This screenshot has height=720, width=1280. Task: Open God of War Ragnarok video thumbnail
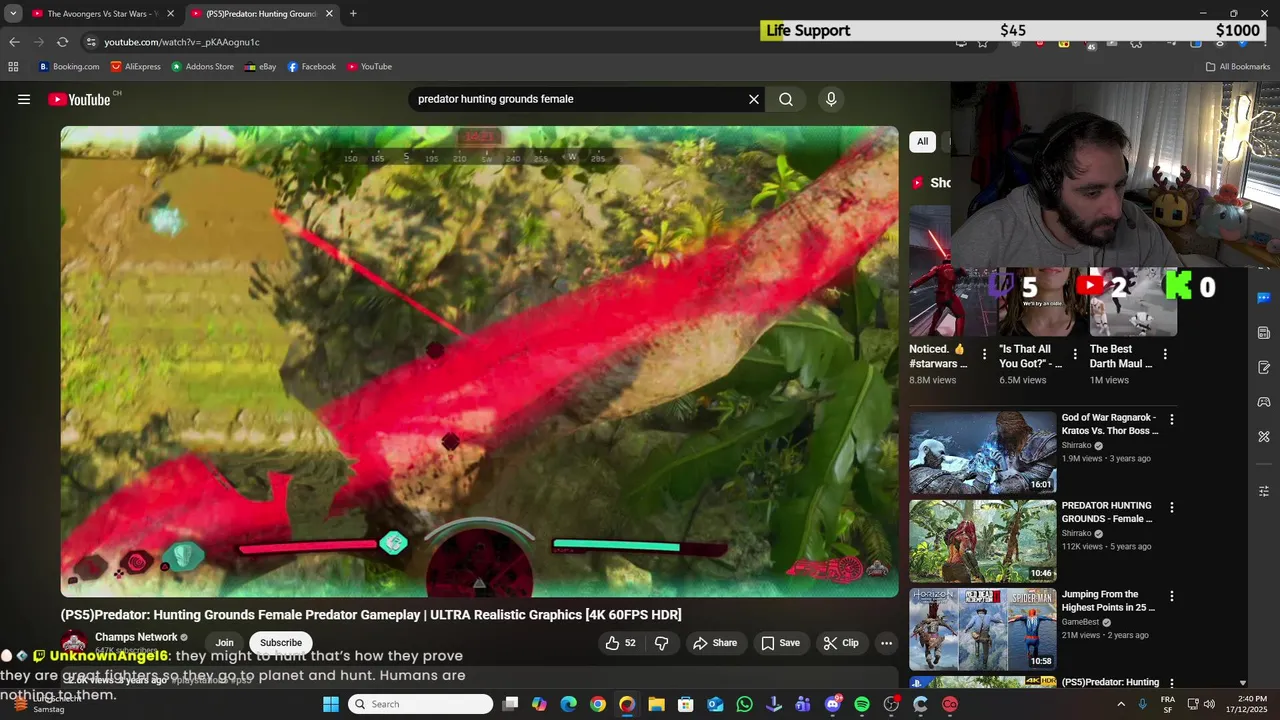(982, 453)
